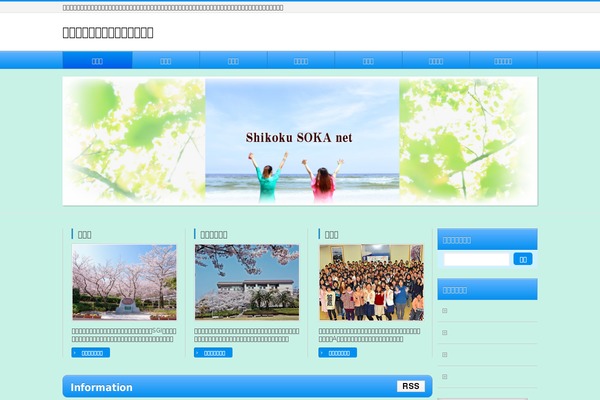This screenshot has height=400, width=600.
Task: Open the Shikoku SOKA net banner image
Action: tap(300, 141)
